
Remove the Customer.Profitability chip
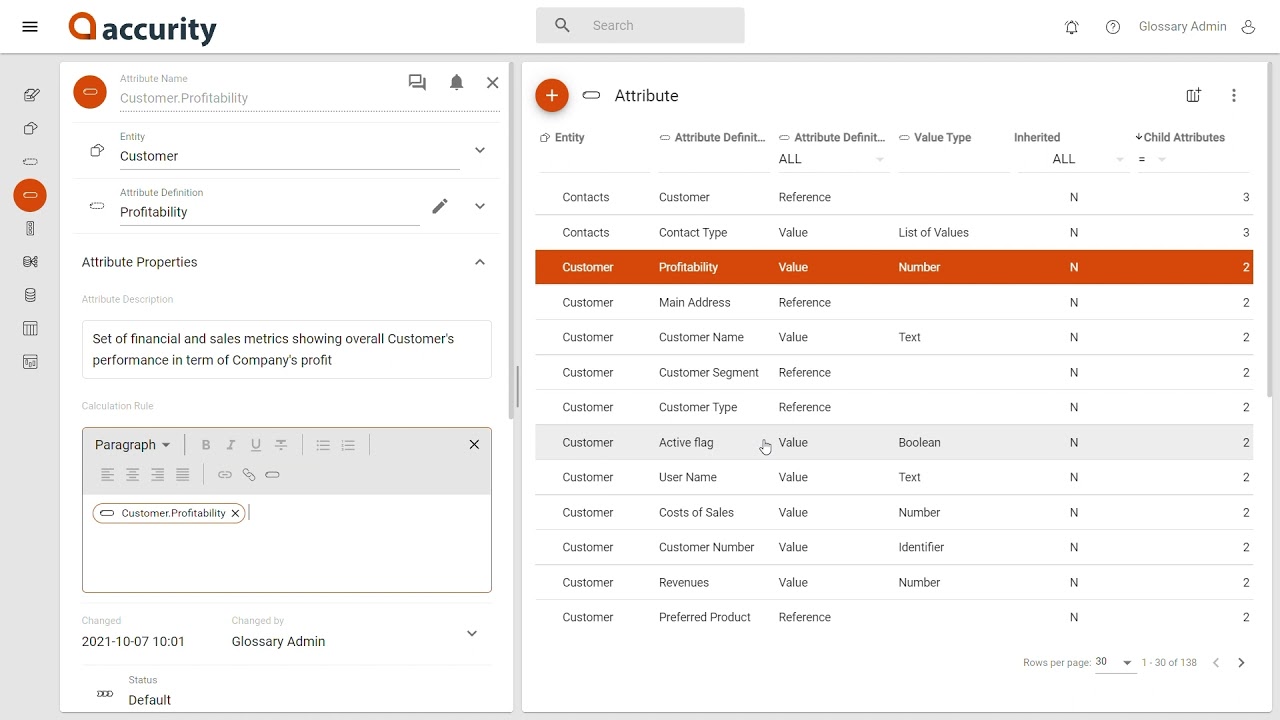[x=235, y=513]
